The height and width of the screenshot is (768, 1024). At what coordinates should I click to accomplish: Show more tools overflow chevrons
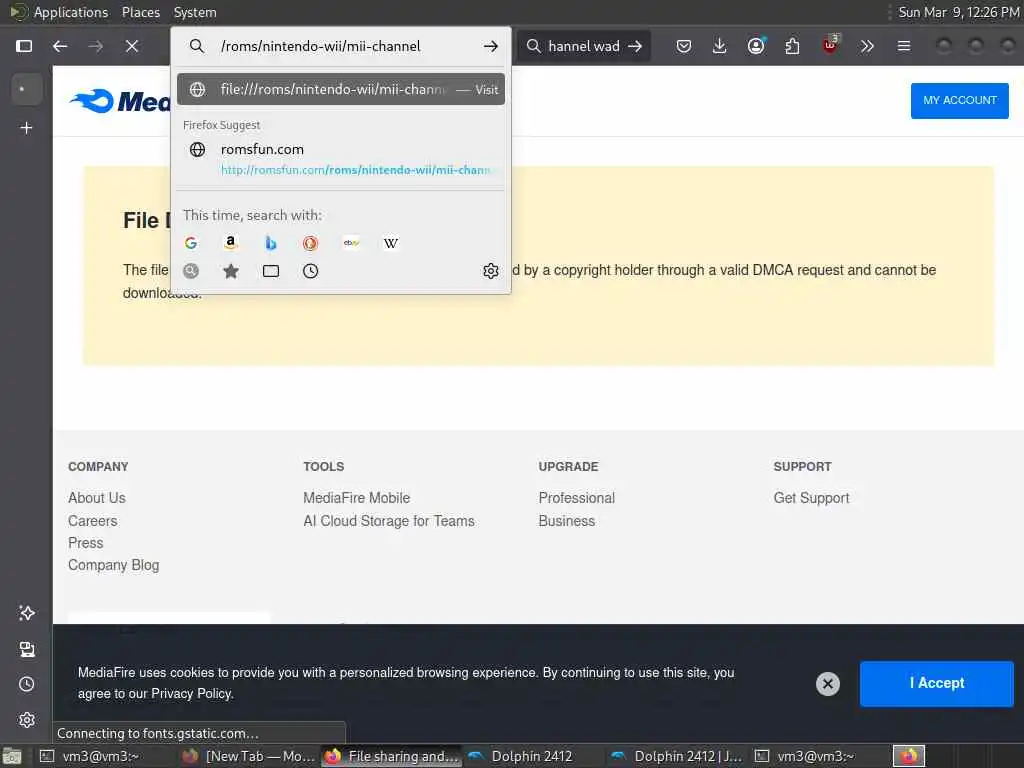pos(867,46)
